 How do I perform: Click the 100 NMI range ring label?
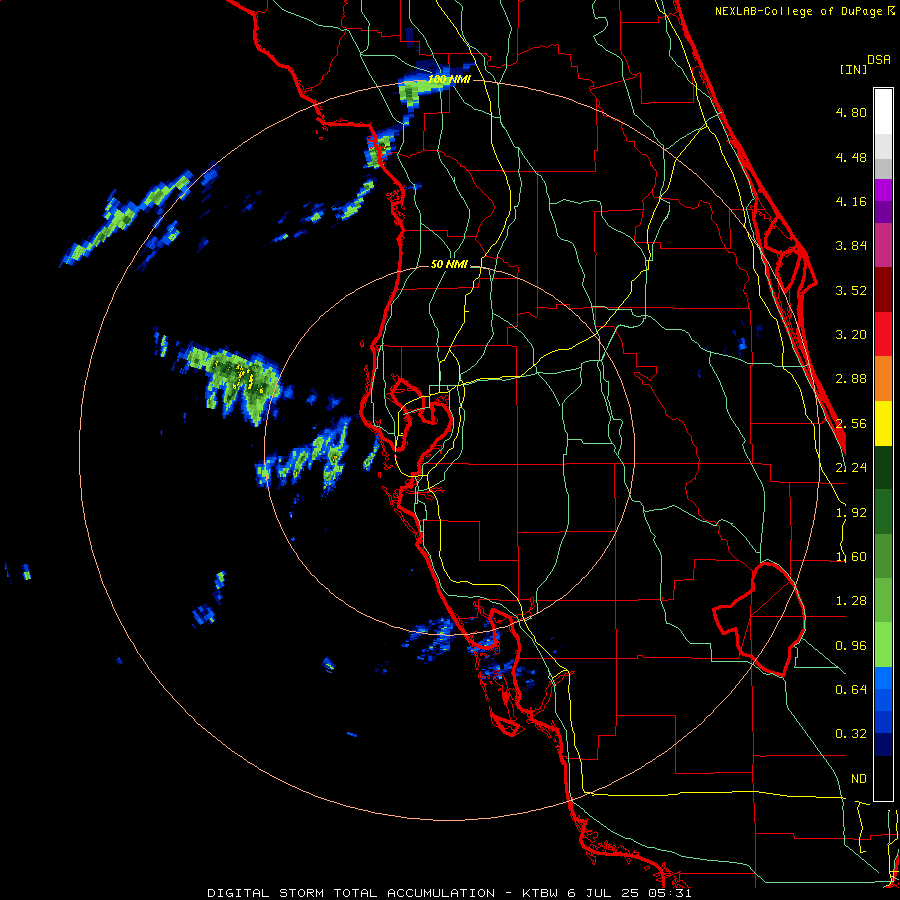449,79
